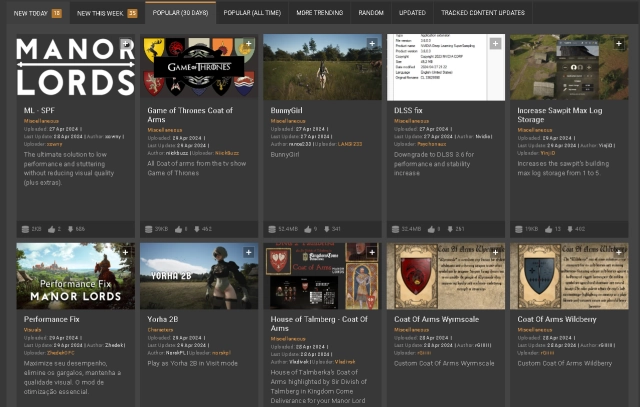Click the Game of Thrones shields thumbnail

pyautogui.click(x=199, y=67)
